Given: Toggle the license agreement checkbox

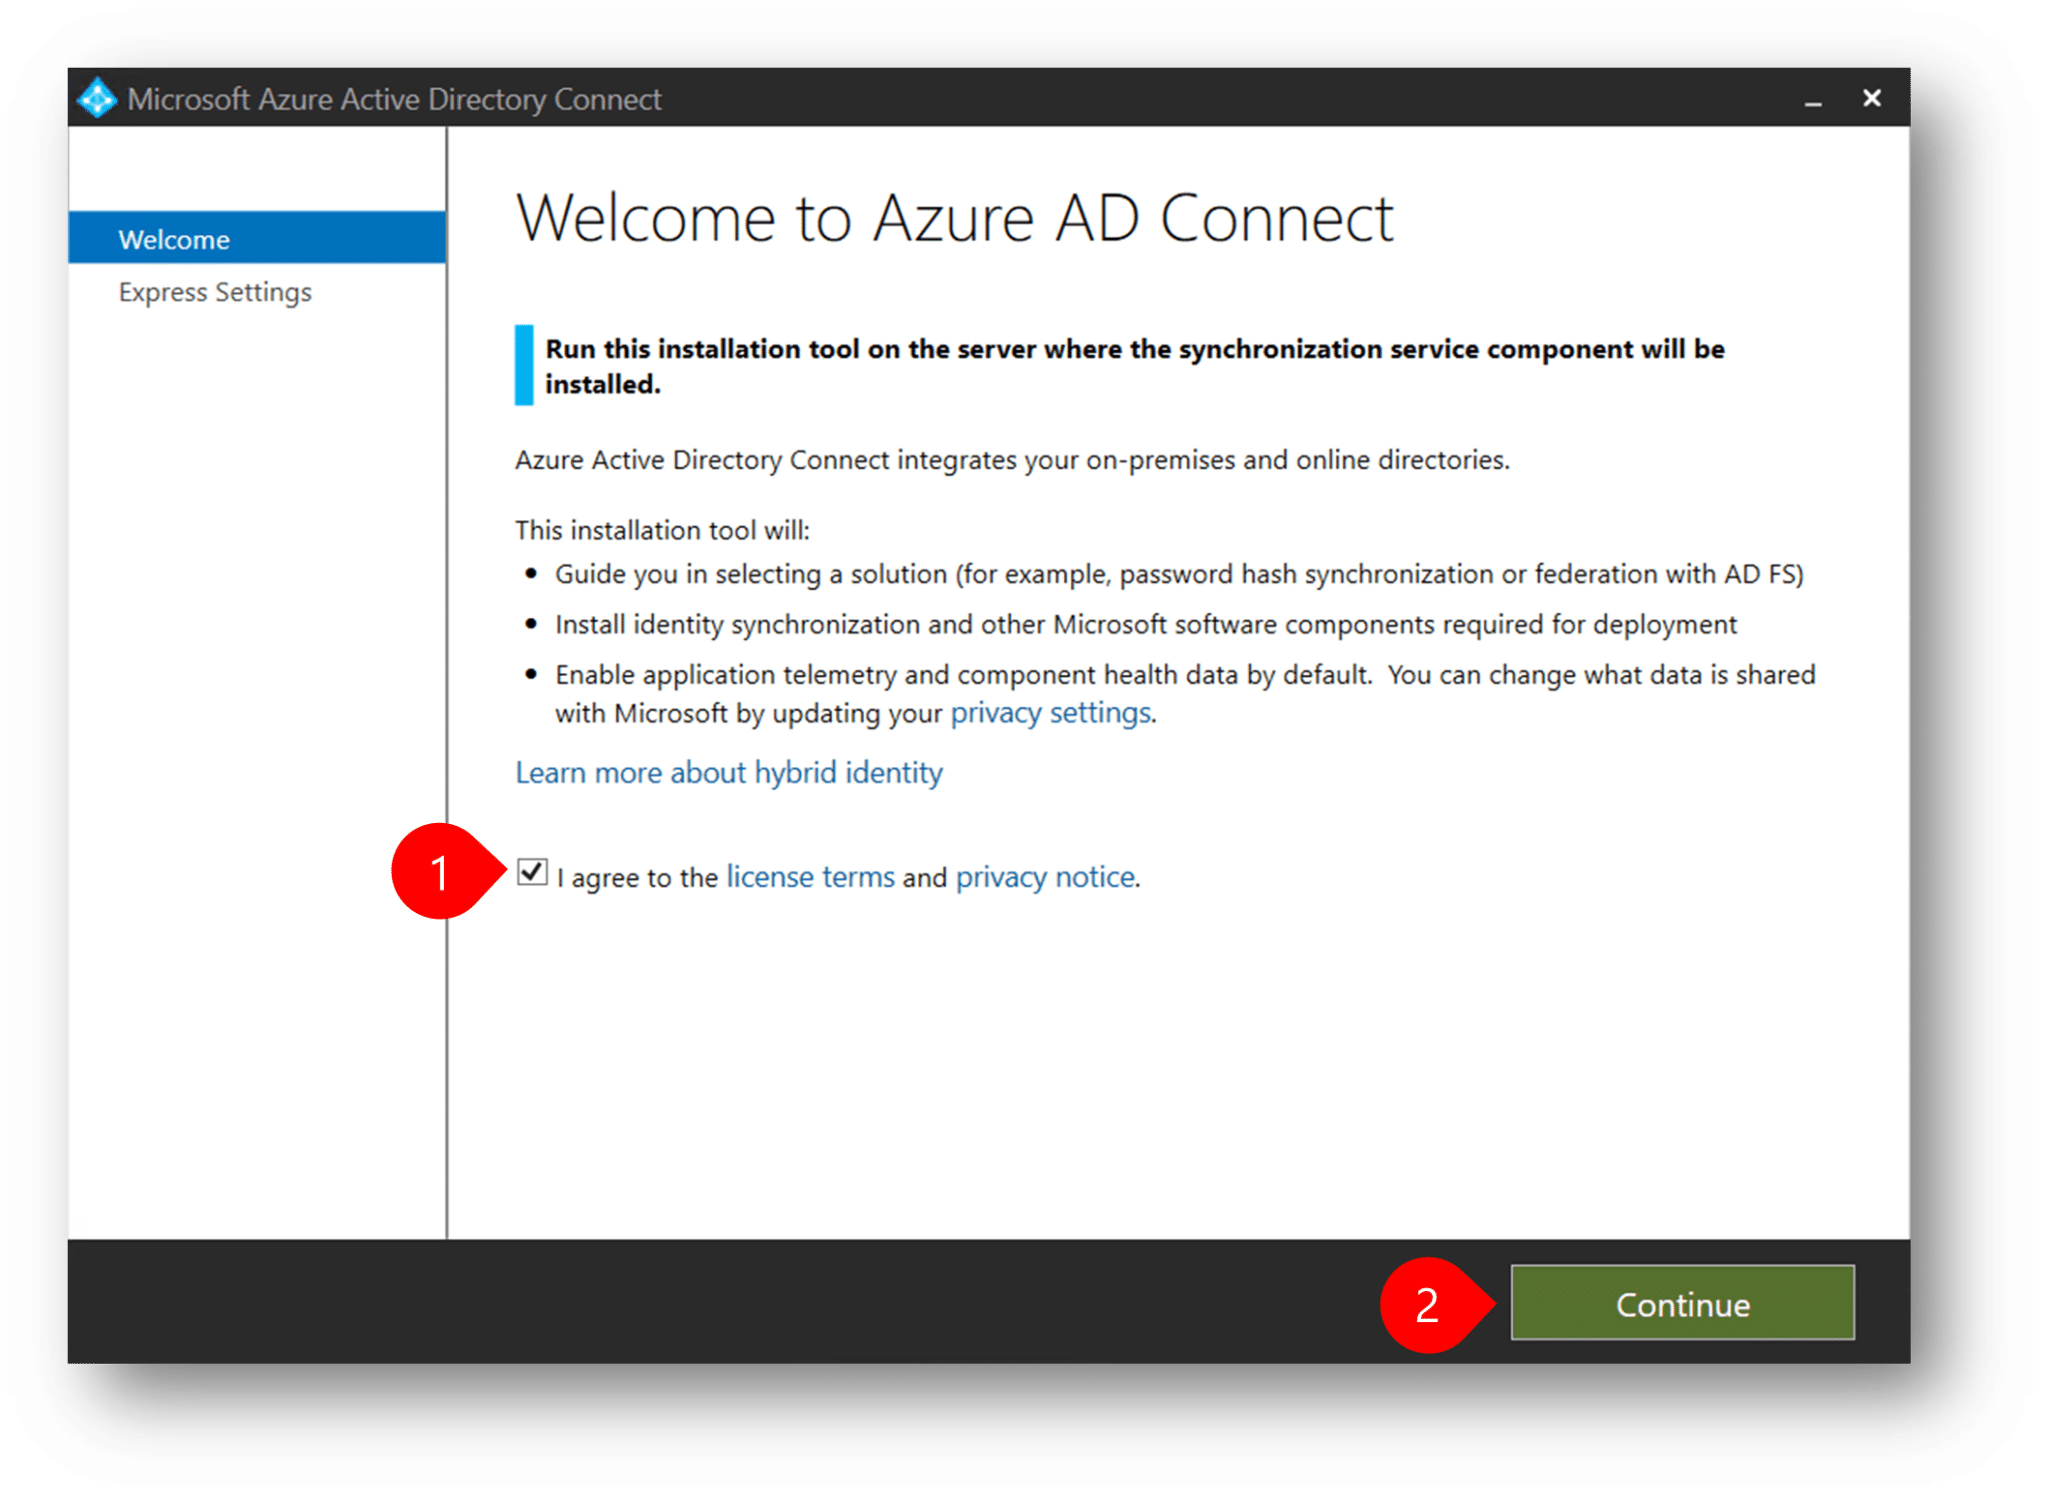Looking at the screenshot, I should (x=532, y=873).
